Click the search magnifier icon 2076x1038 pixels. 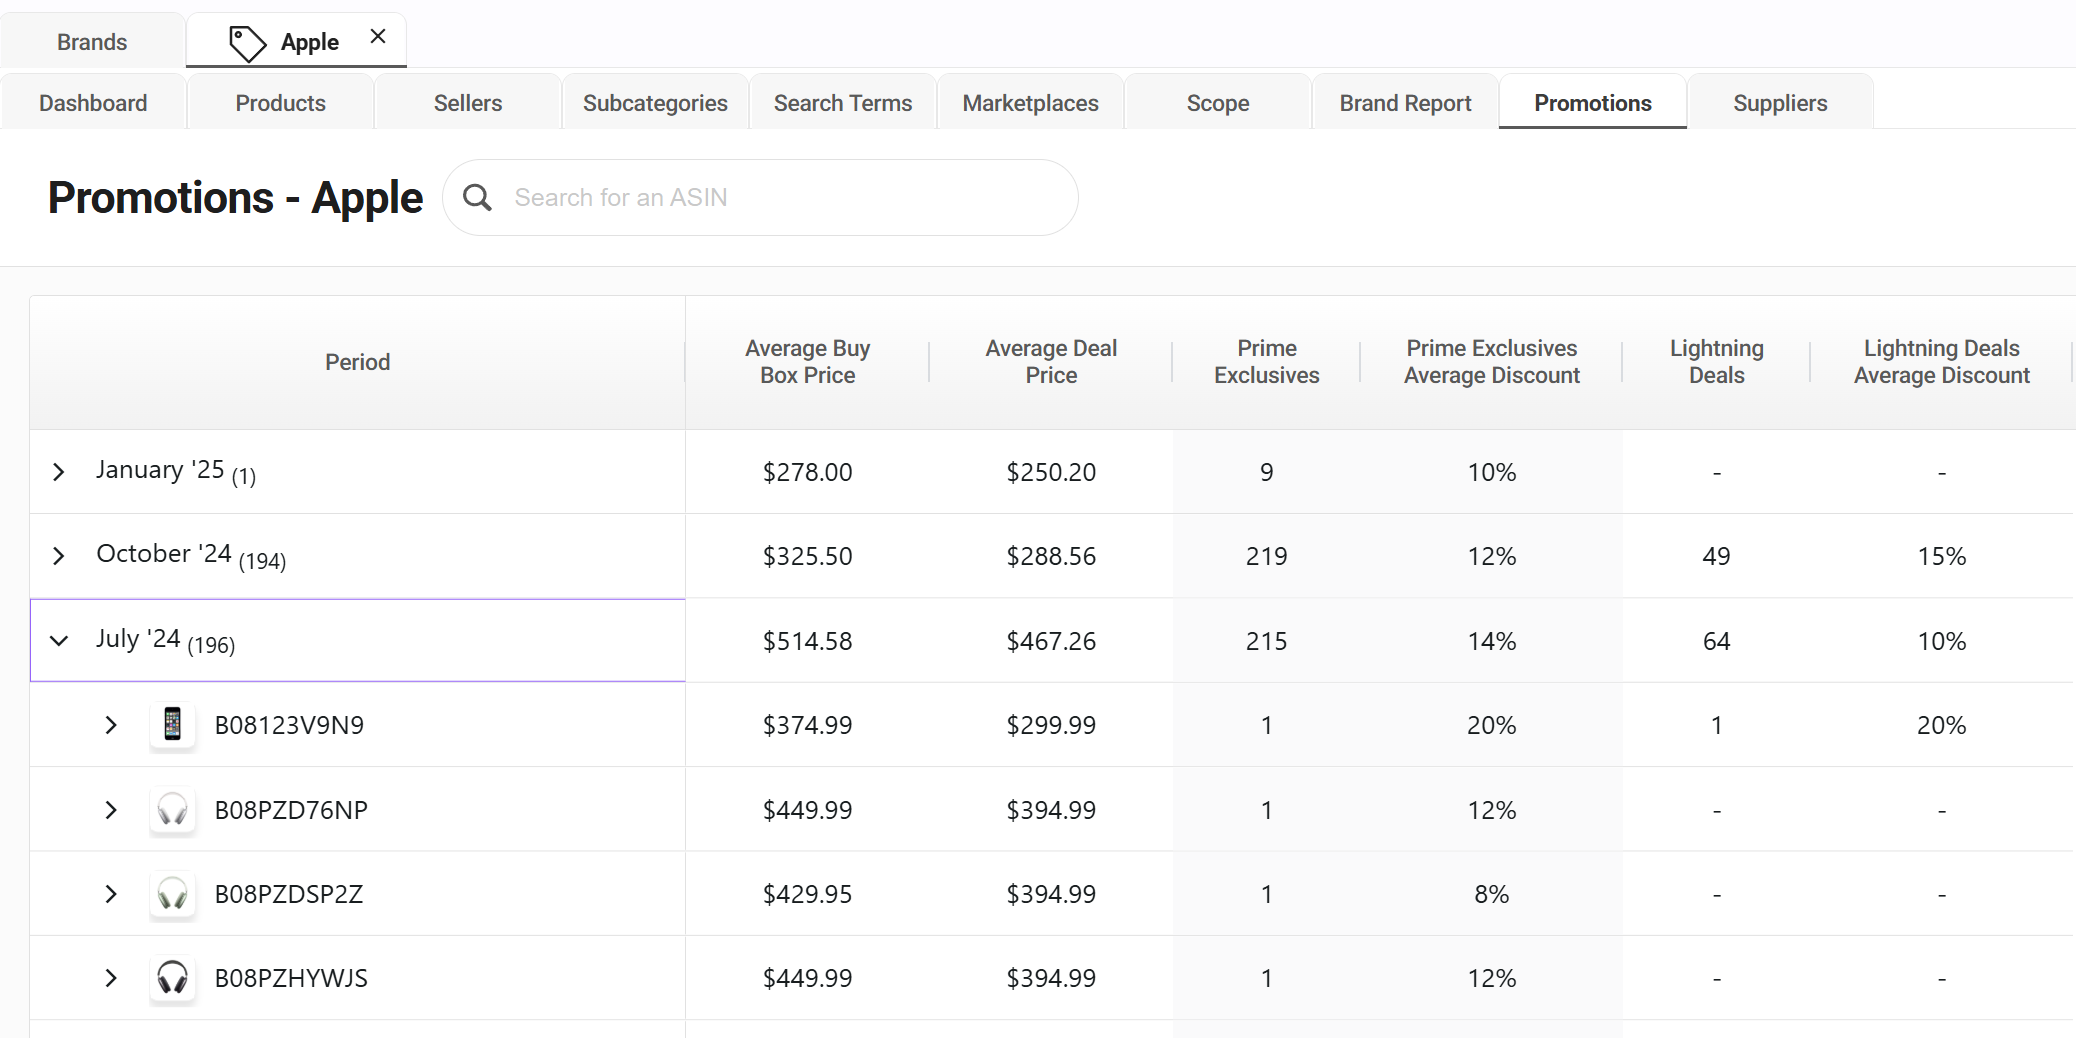click(x=478, y=198)
